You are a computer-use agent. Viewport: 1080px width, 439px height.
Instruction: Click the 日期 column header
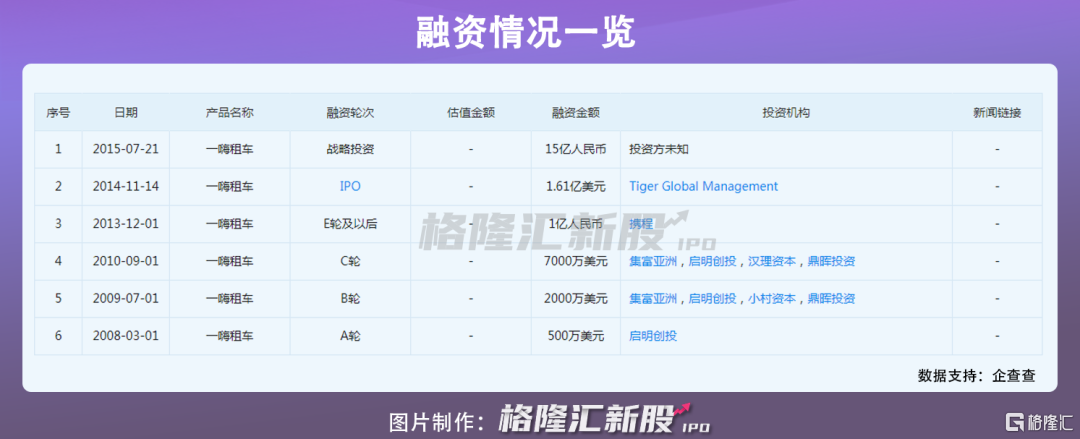(x=126, y=113)
